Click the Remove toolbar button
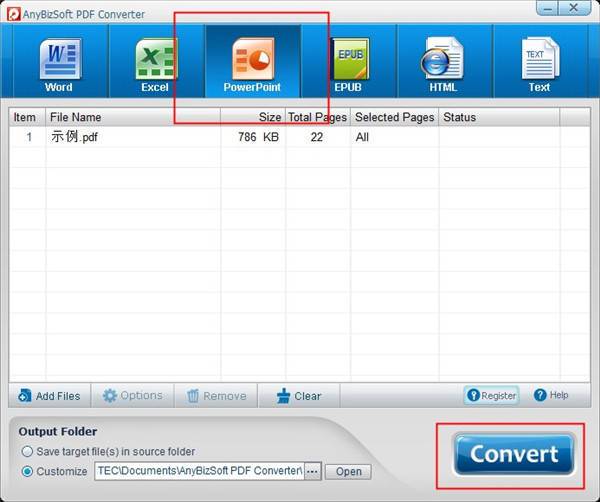Image resolution: width=600 pixels, height=502 pixels. 216,396
